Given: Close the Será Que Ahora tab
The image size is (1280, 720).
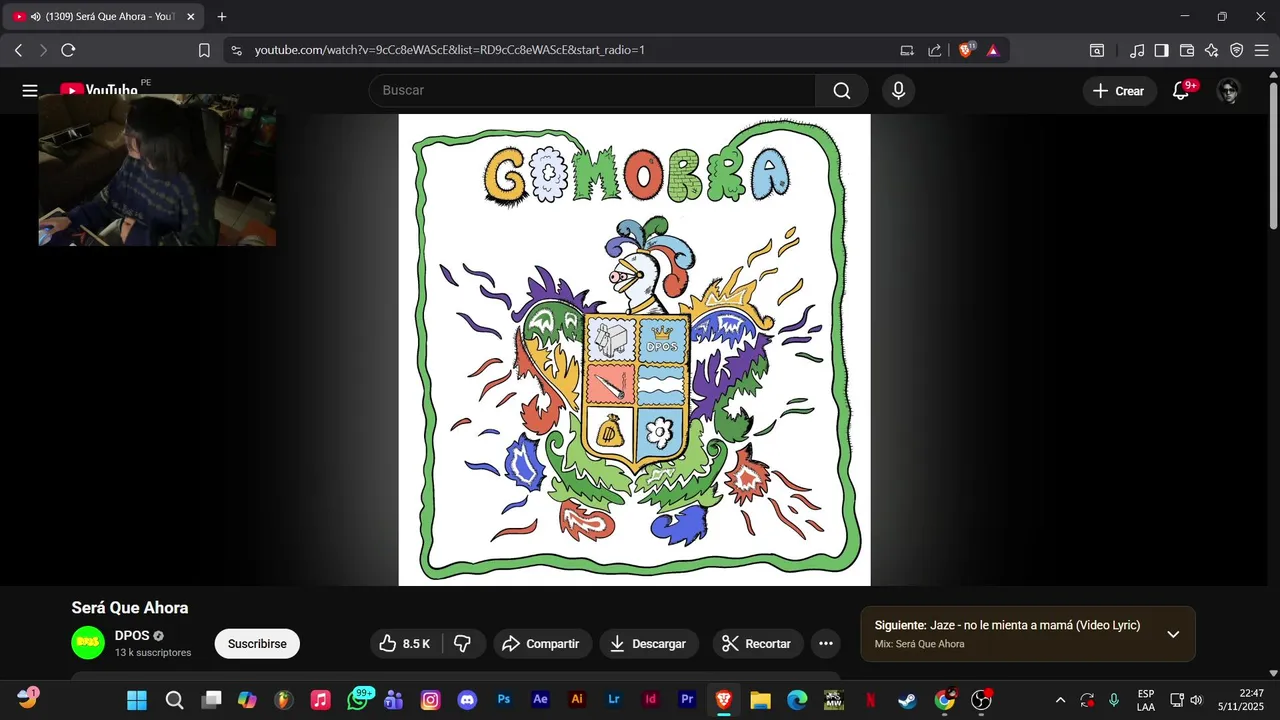Looking at the screenshot, I should tap(191, 17).
